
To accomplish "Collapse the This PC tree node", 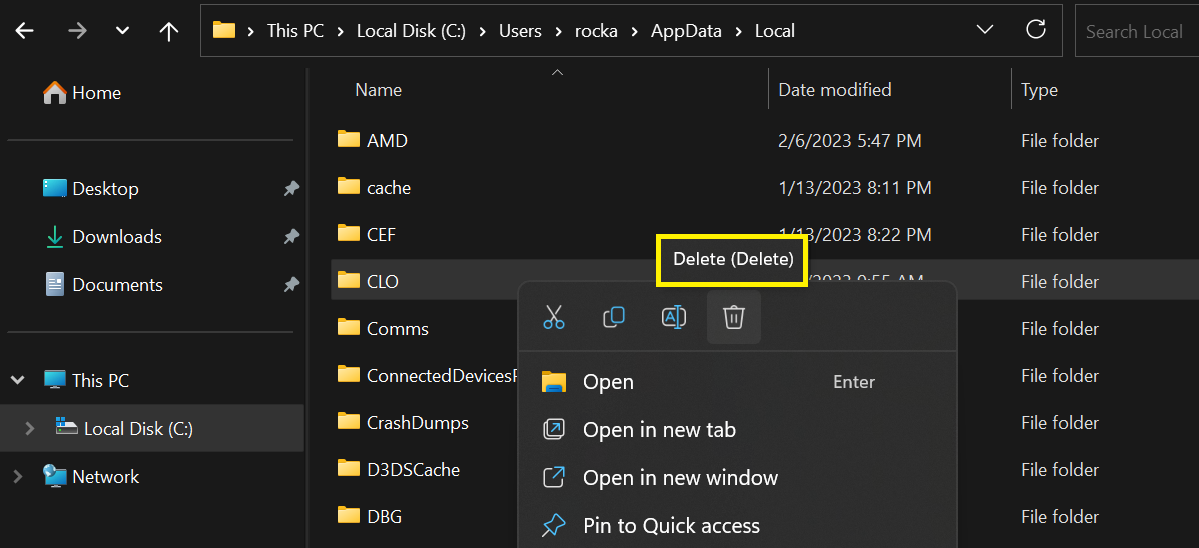I will coord(18,379).
